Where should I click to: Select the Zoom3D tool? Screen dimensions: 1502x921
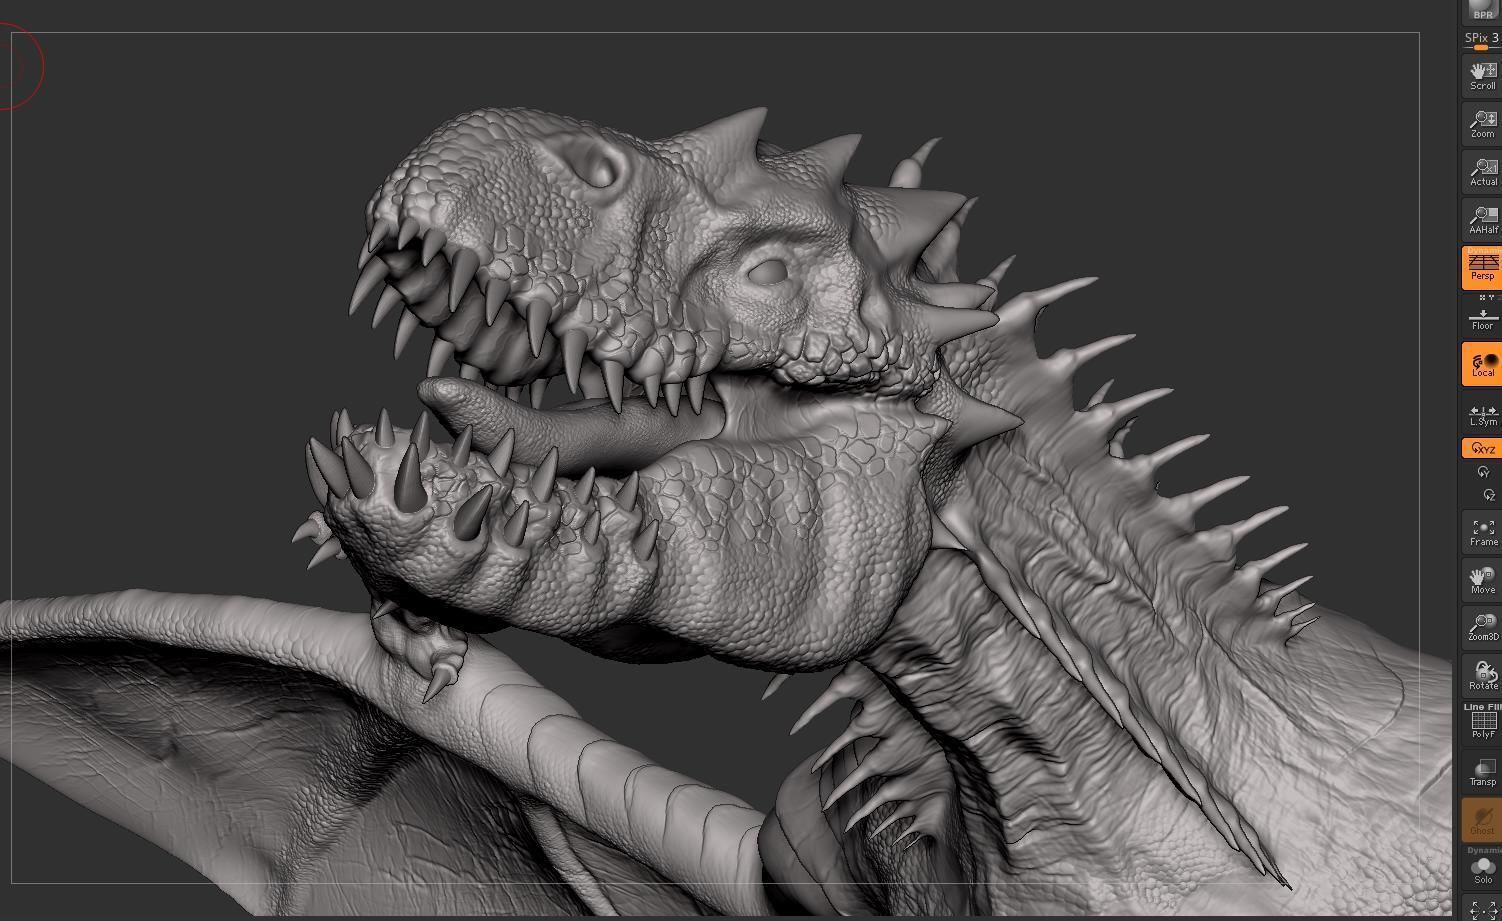1482,628
